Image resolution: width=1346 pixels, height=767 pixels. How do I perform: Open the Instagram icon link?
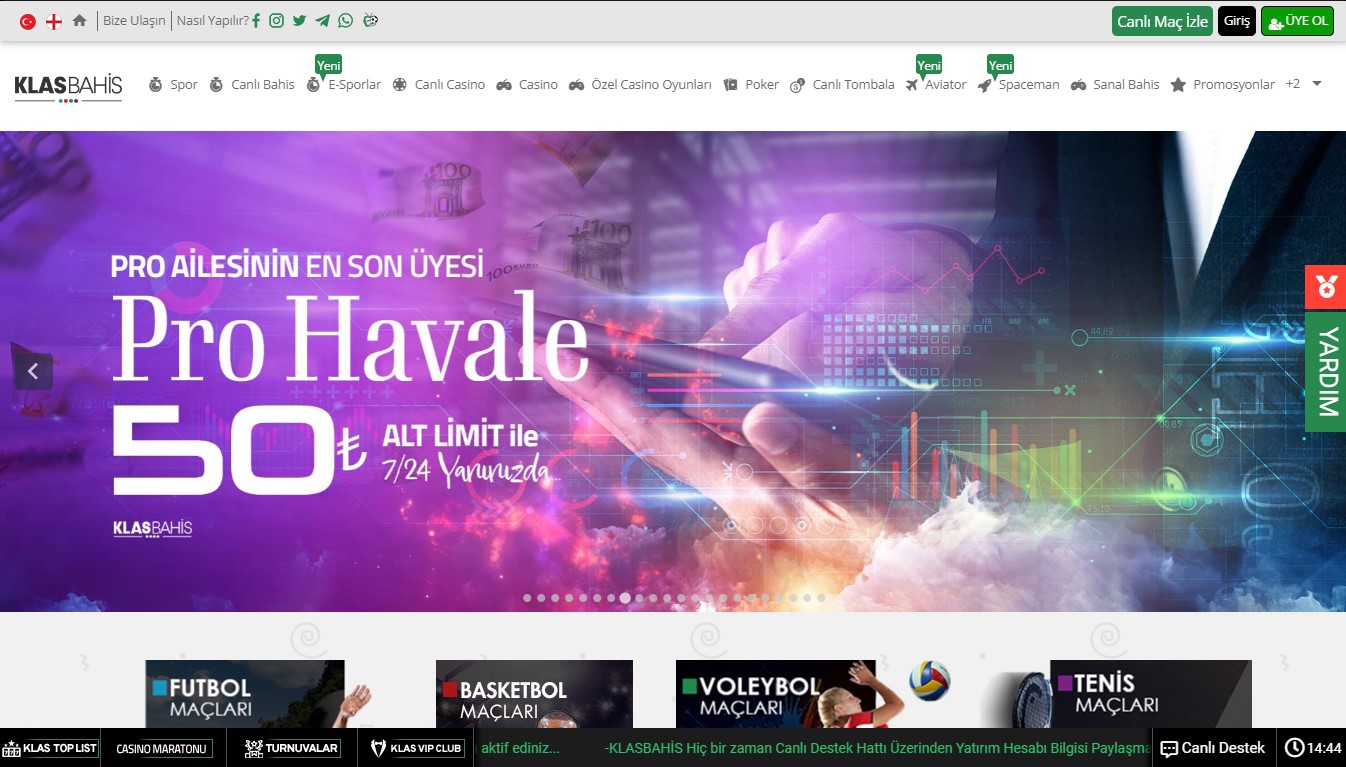[277, 20]
